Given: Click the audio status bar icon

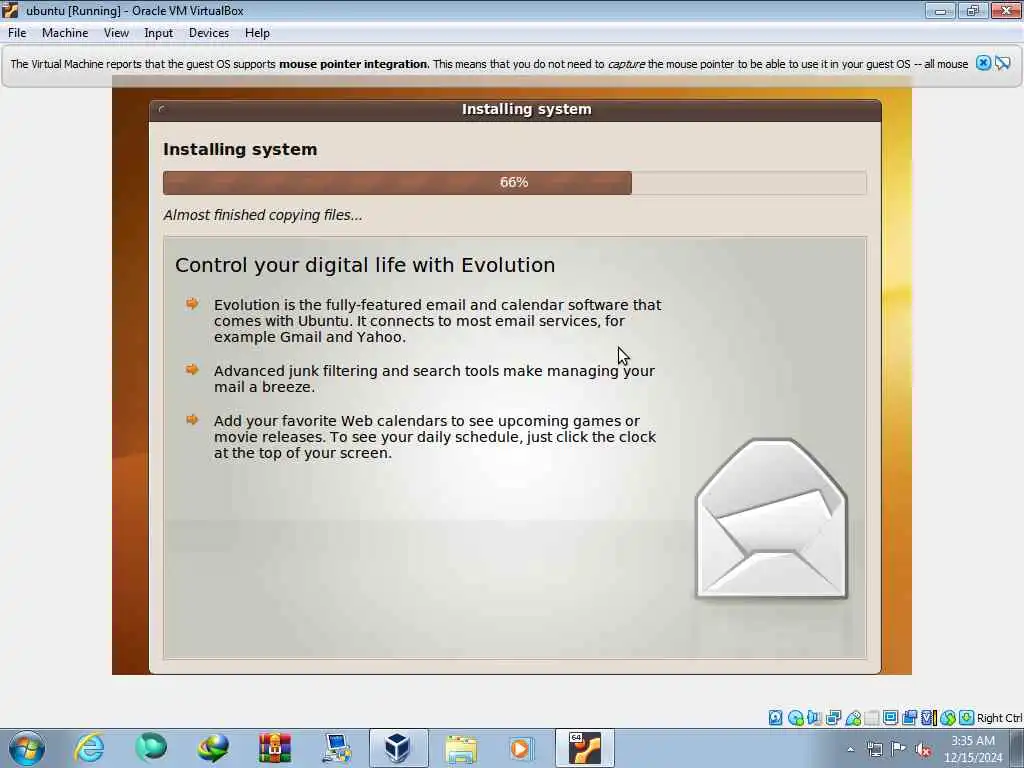Looking at the screenshot, I should pos(814,718).
